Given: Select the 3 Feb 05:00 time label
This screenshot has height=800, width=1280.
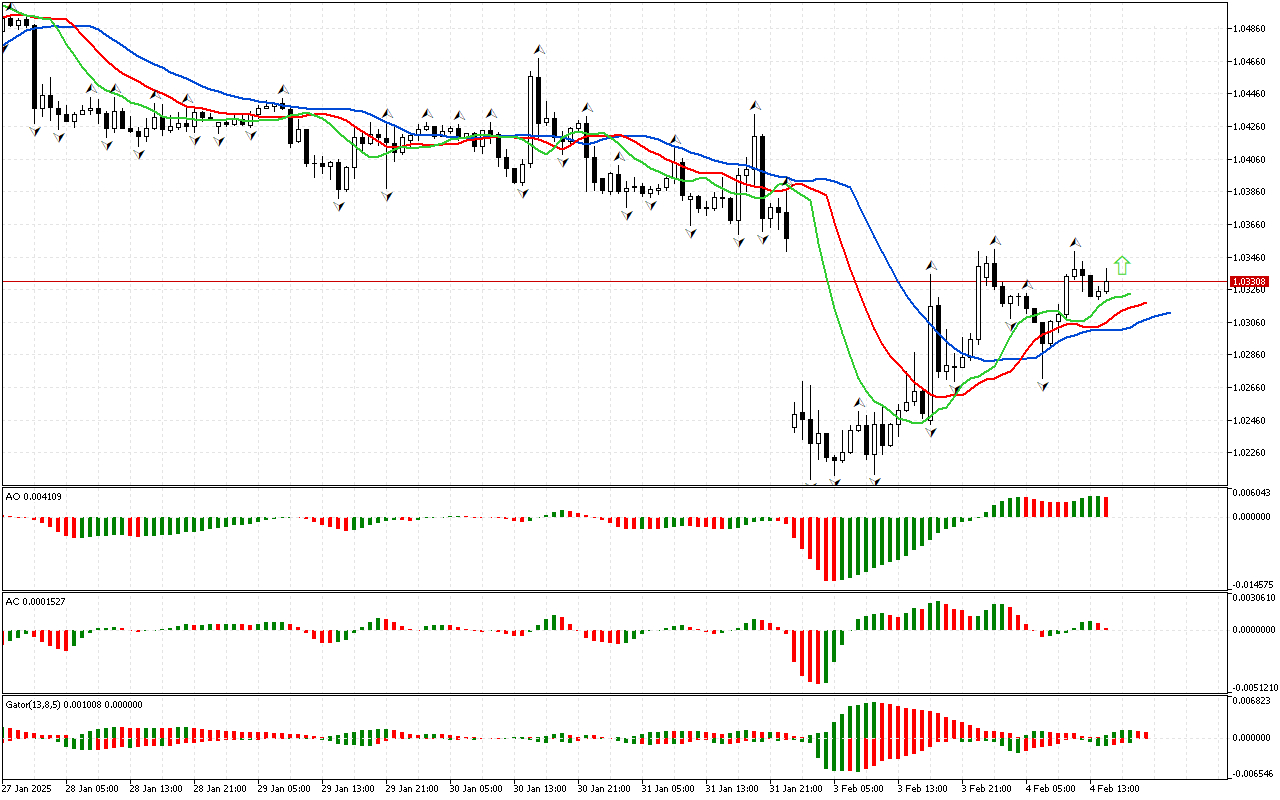Looking at the screenshot, I should pyautogui.click(x=858, y=789).
